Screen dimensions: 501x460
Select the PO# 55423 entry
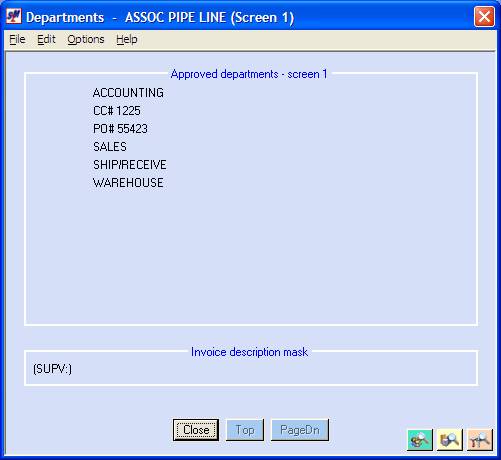click(120, 129)
